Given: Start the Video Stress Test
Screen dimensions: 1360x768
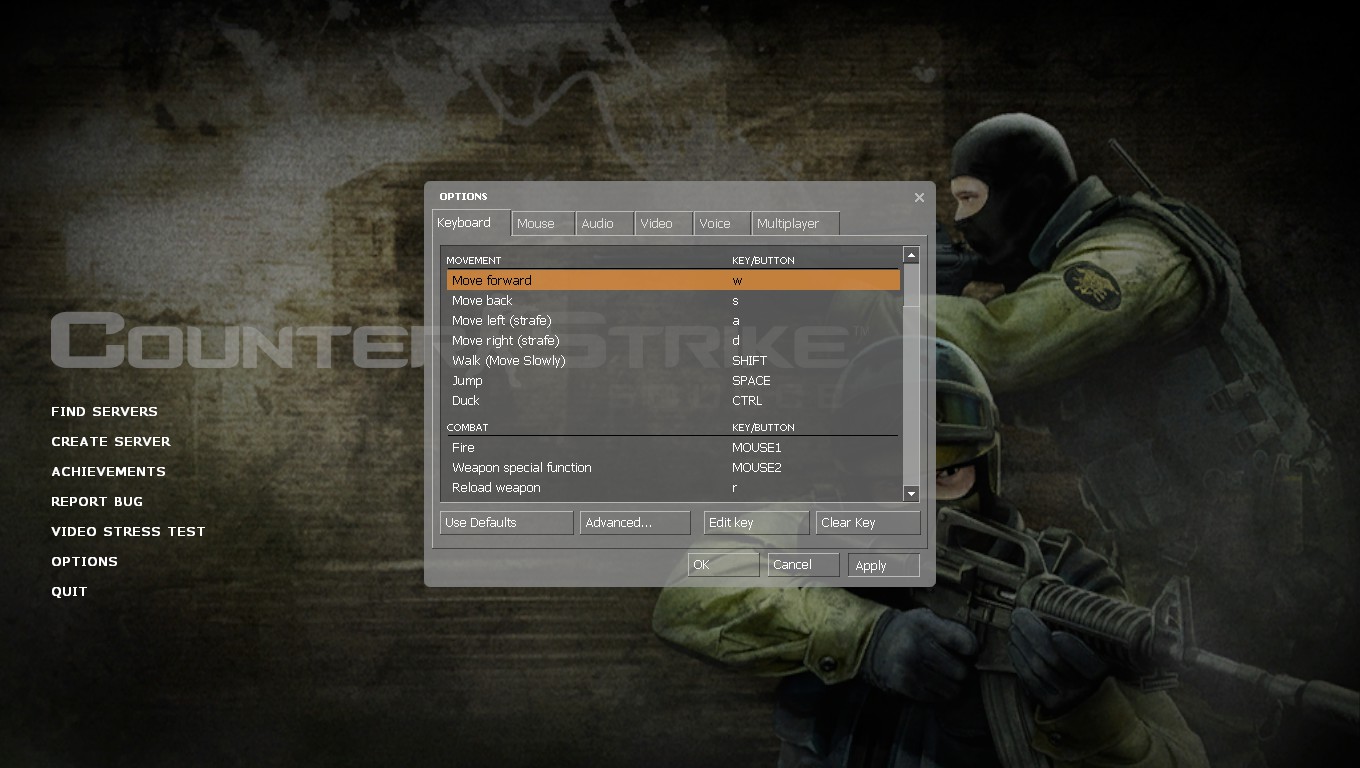Looking at the screenshot, I should pyautogui.click(x=128, y=531).
